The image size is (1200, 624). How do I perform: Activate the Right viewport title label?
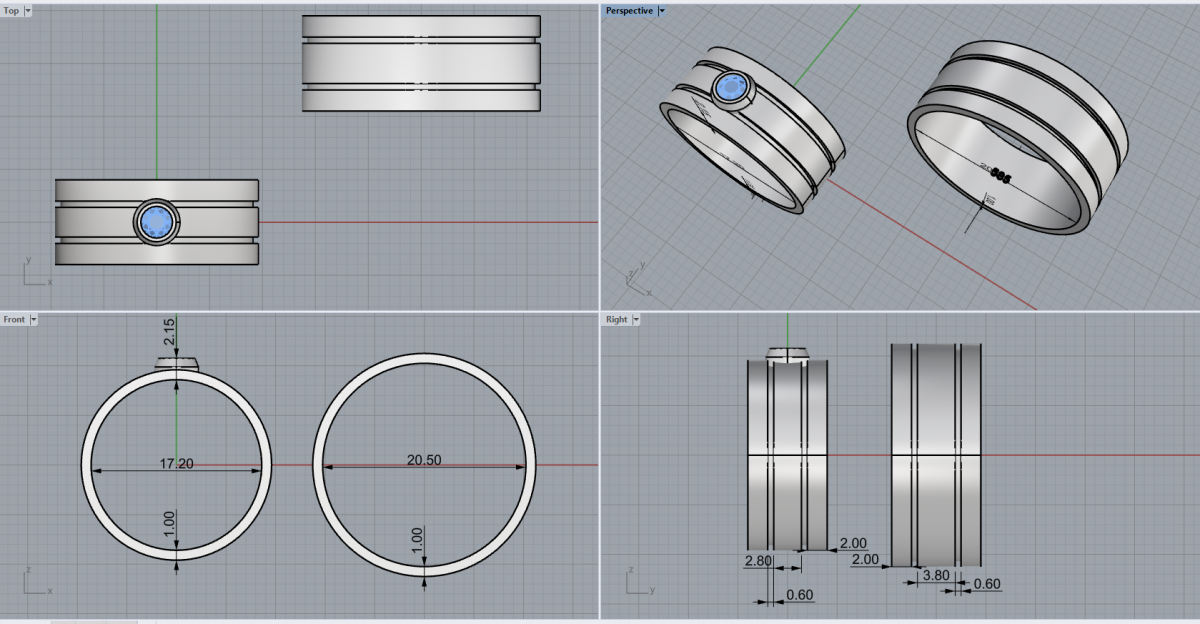(617, 319)
